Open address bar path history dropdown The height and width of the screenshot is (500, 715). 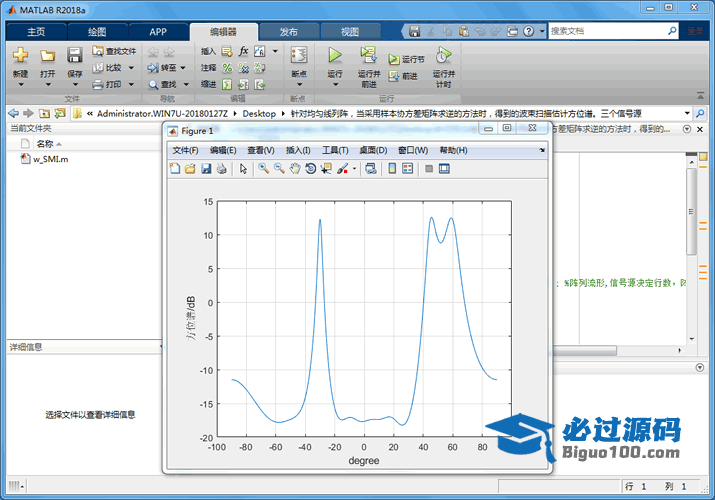(x=687, y=113)
